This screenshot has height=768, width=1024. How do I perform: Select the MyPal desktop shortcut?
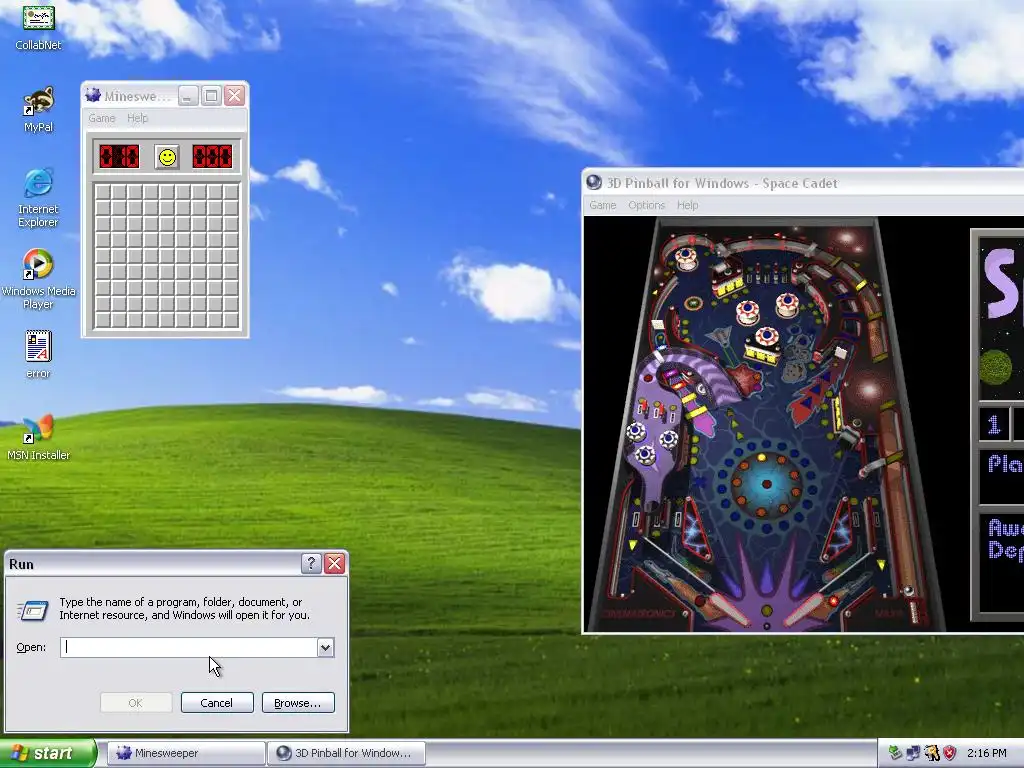[39, 110]
